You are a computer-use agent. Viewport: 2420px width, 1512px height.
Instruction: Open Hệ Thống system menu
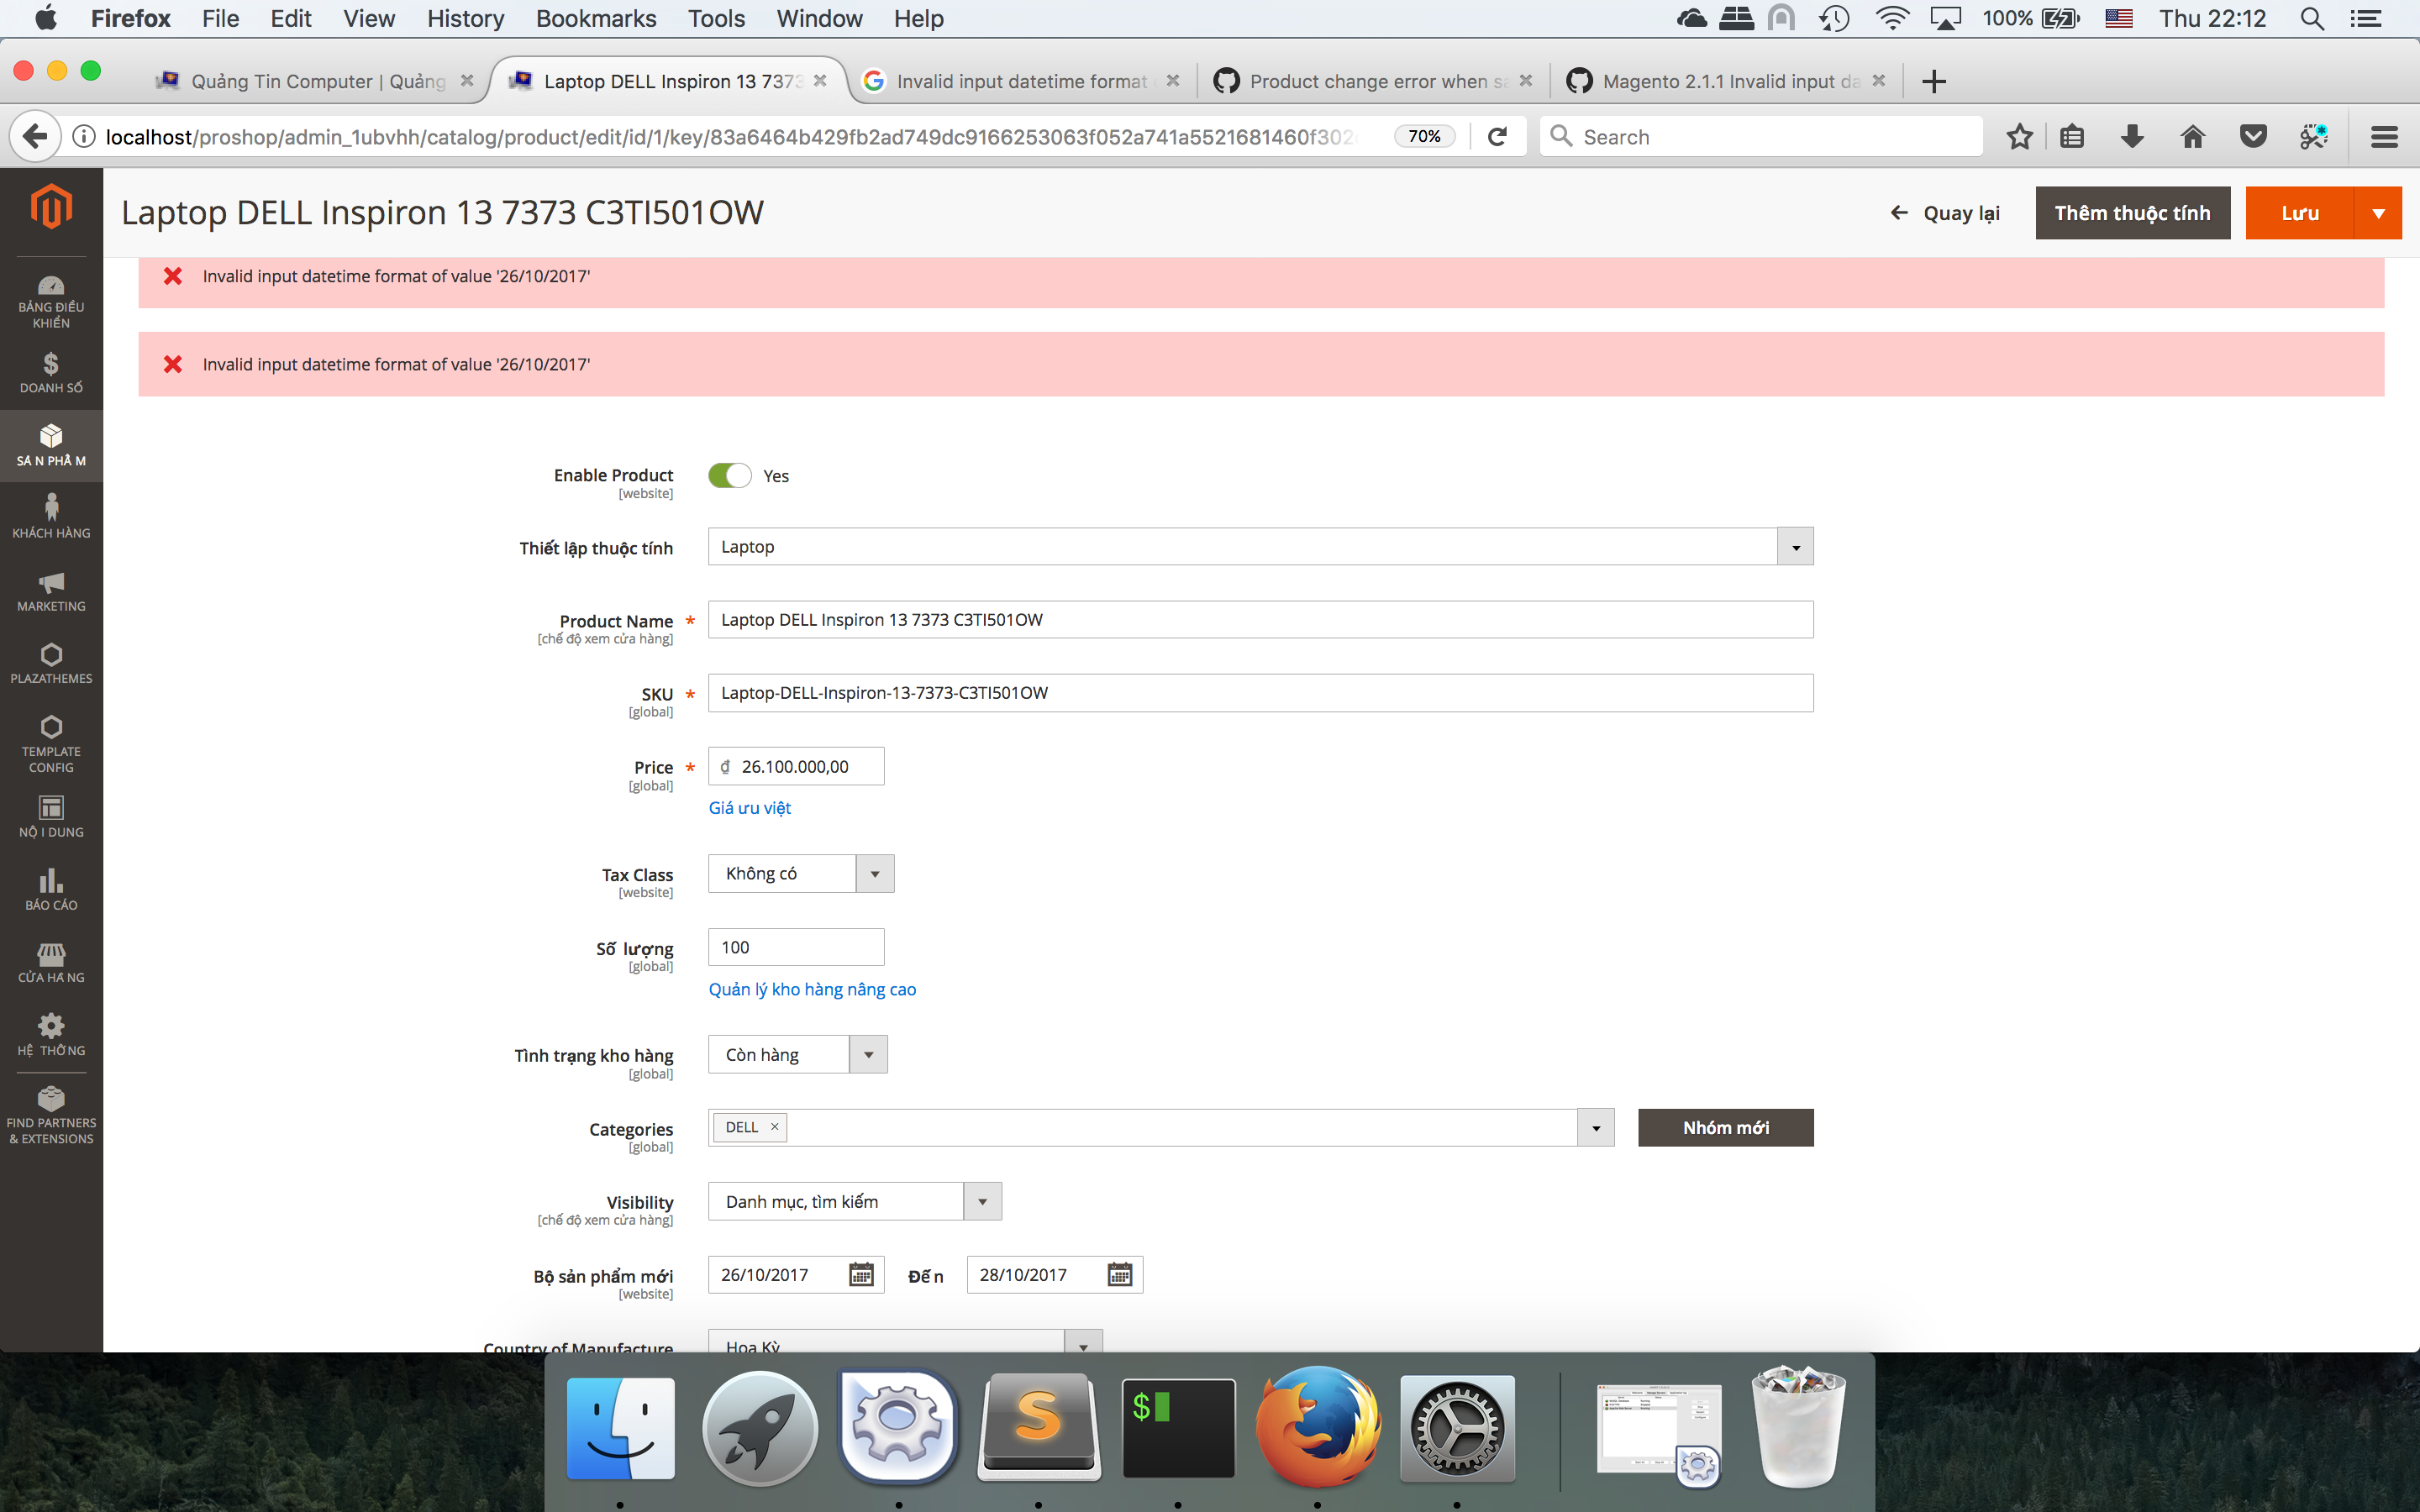pyautogui.click(x=51, y=1035)
